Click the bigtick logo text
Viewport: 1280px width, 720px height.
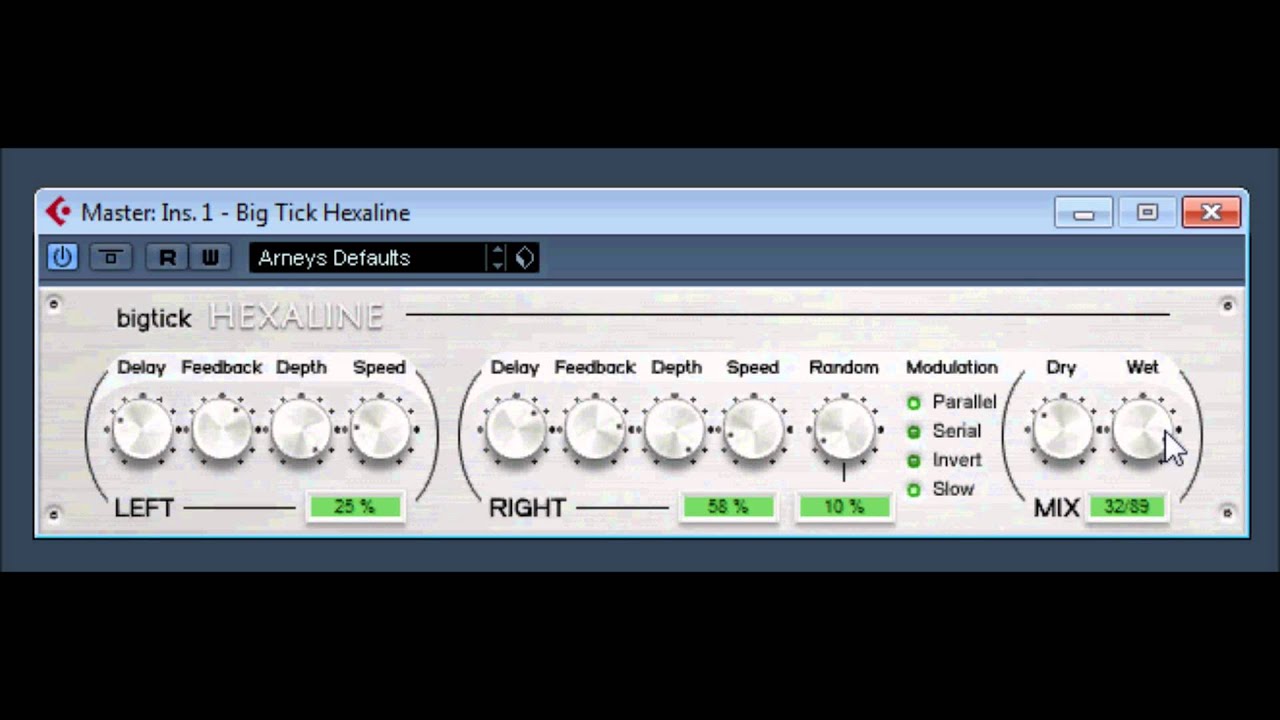click(x=153, y=318)
